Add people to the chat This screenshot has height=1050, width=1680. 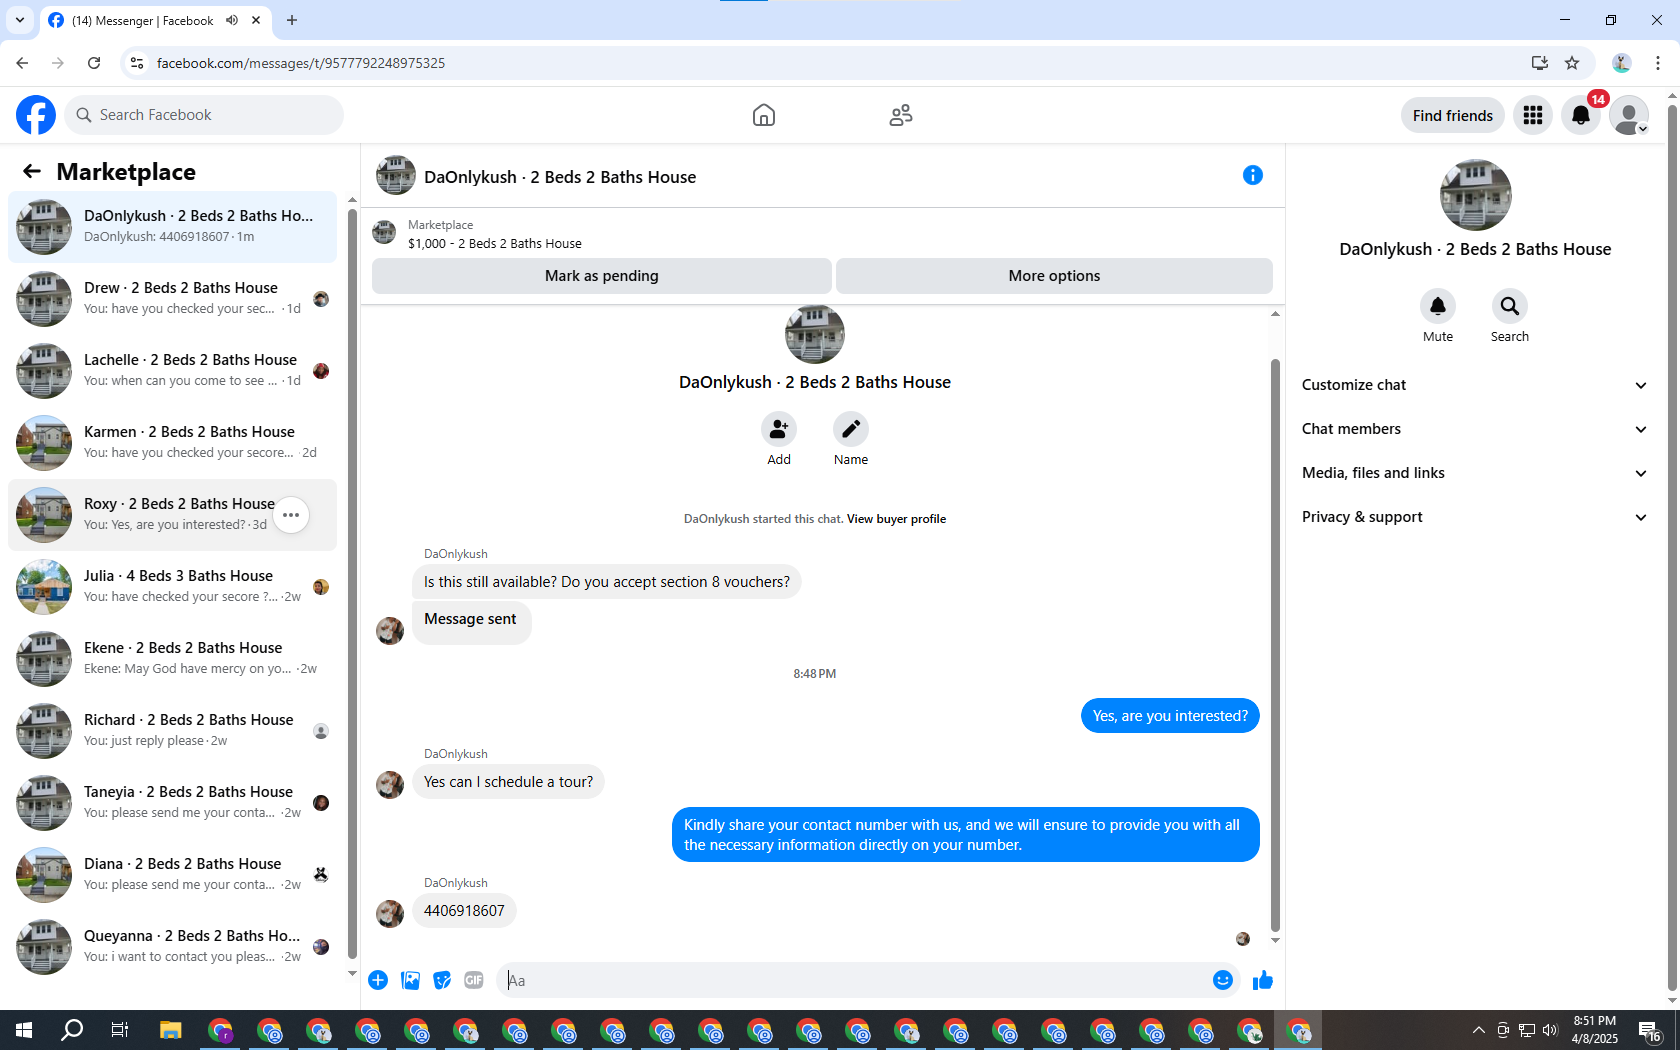click(779, 429)
